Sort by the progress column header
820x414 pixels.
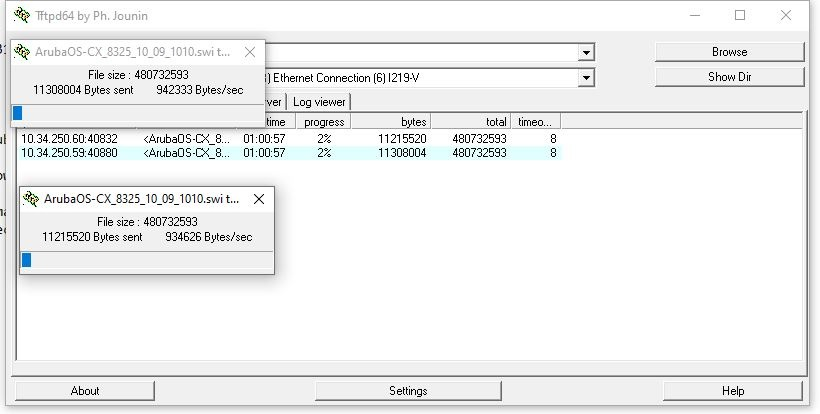click(324, 122)
